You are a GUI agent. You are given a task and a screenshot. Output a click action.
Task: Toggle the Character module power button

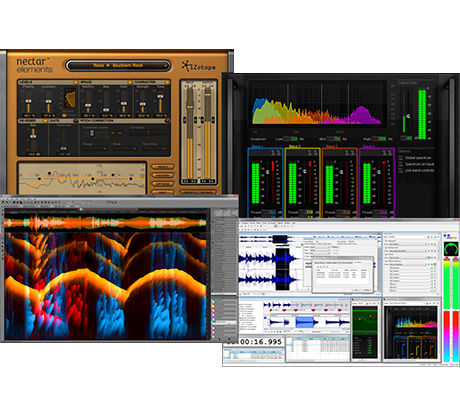coord(167,82)
